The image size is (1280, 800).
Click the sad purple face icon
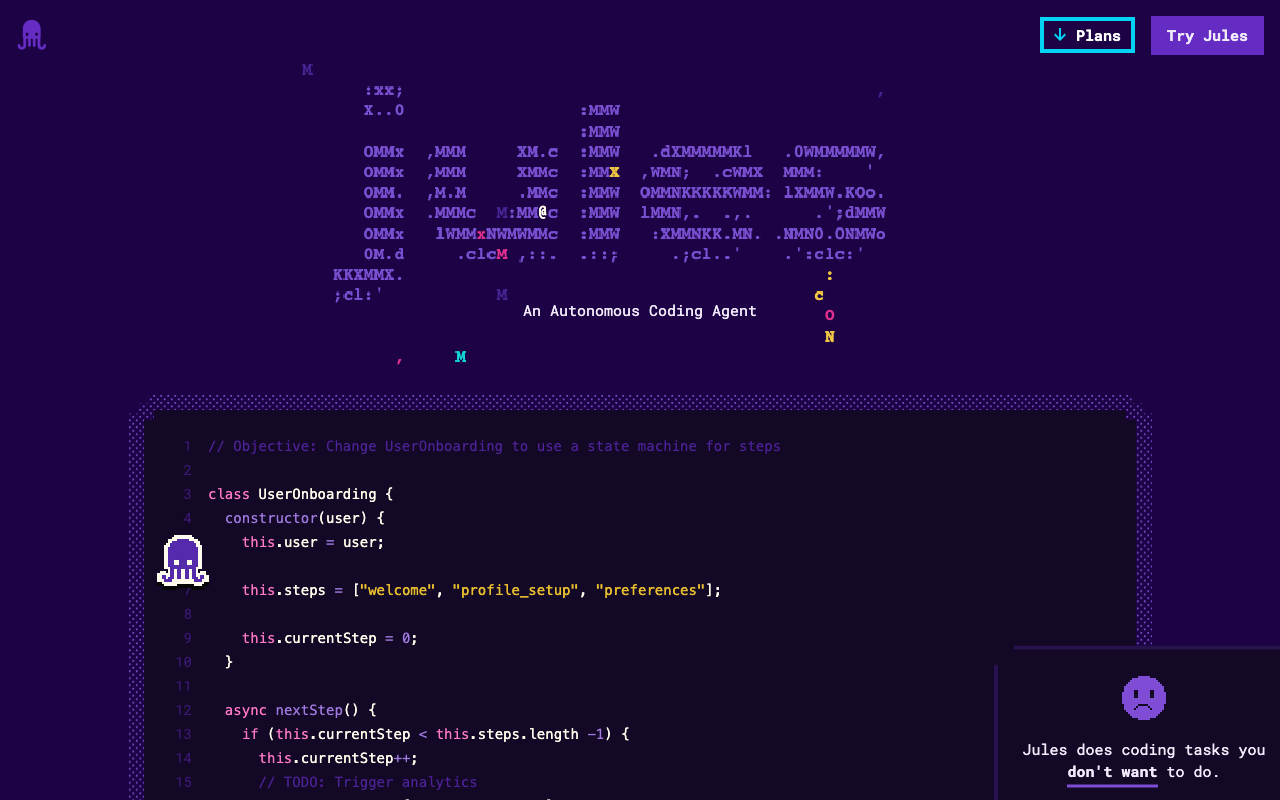pos(1144,697)
